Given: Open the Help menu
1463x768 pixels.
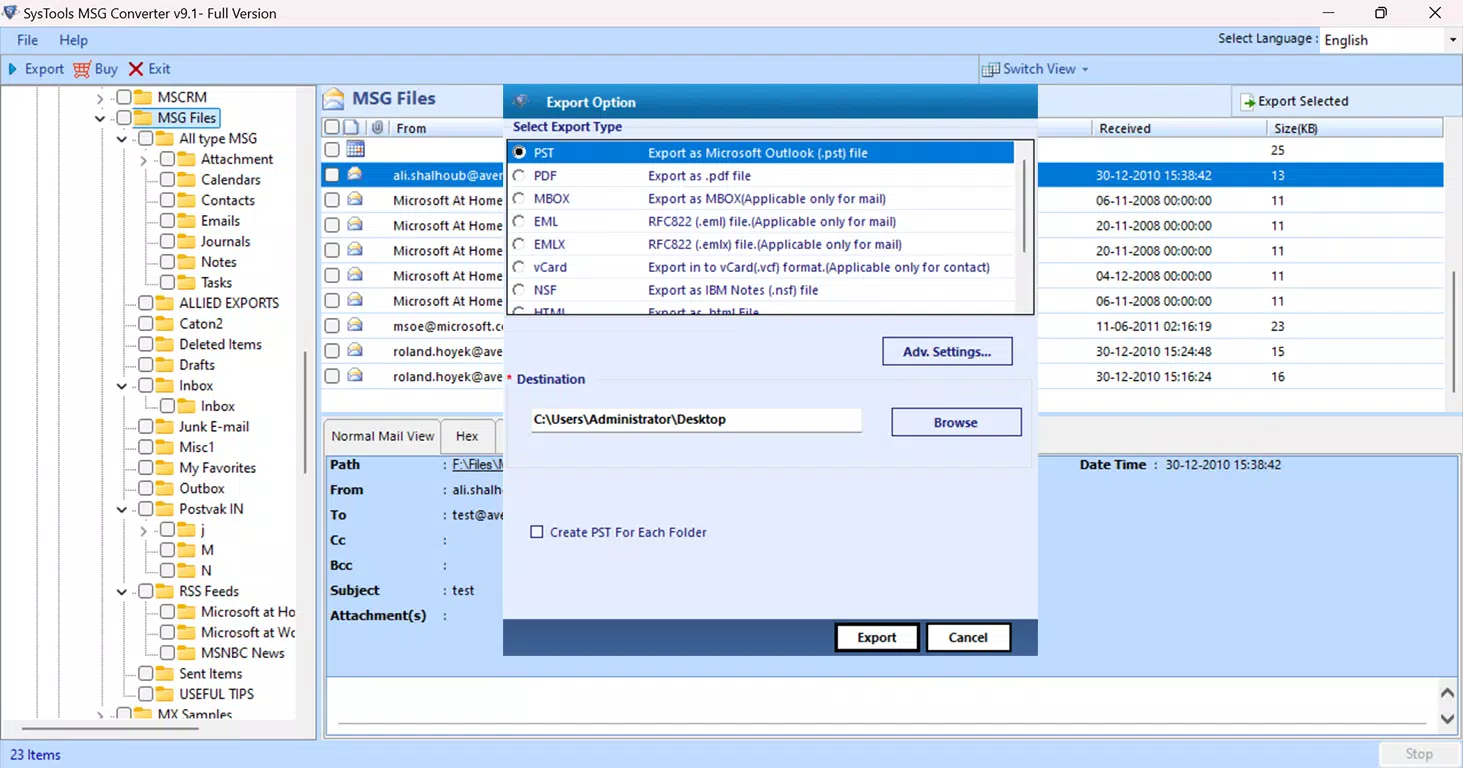Looking at the screenshot, I should (x=73, y=40).
